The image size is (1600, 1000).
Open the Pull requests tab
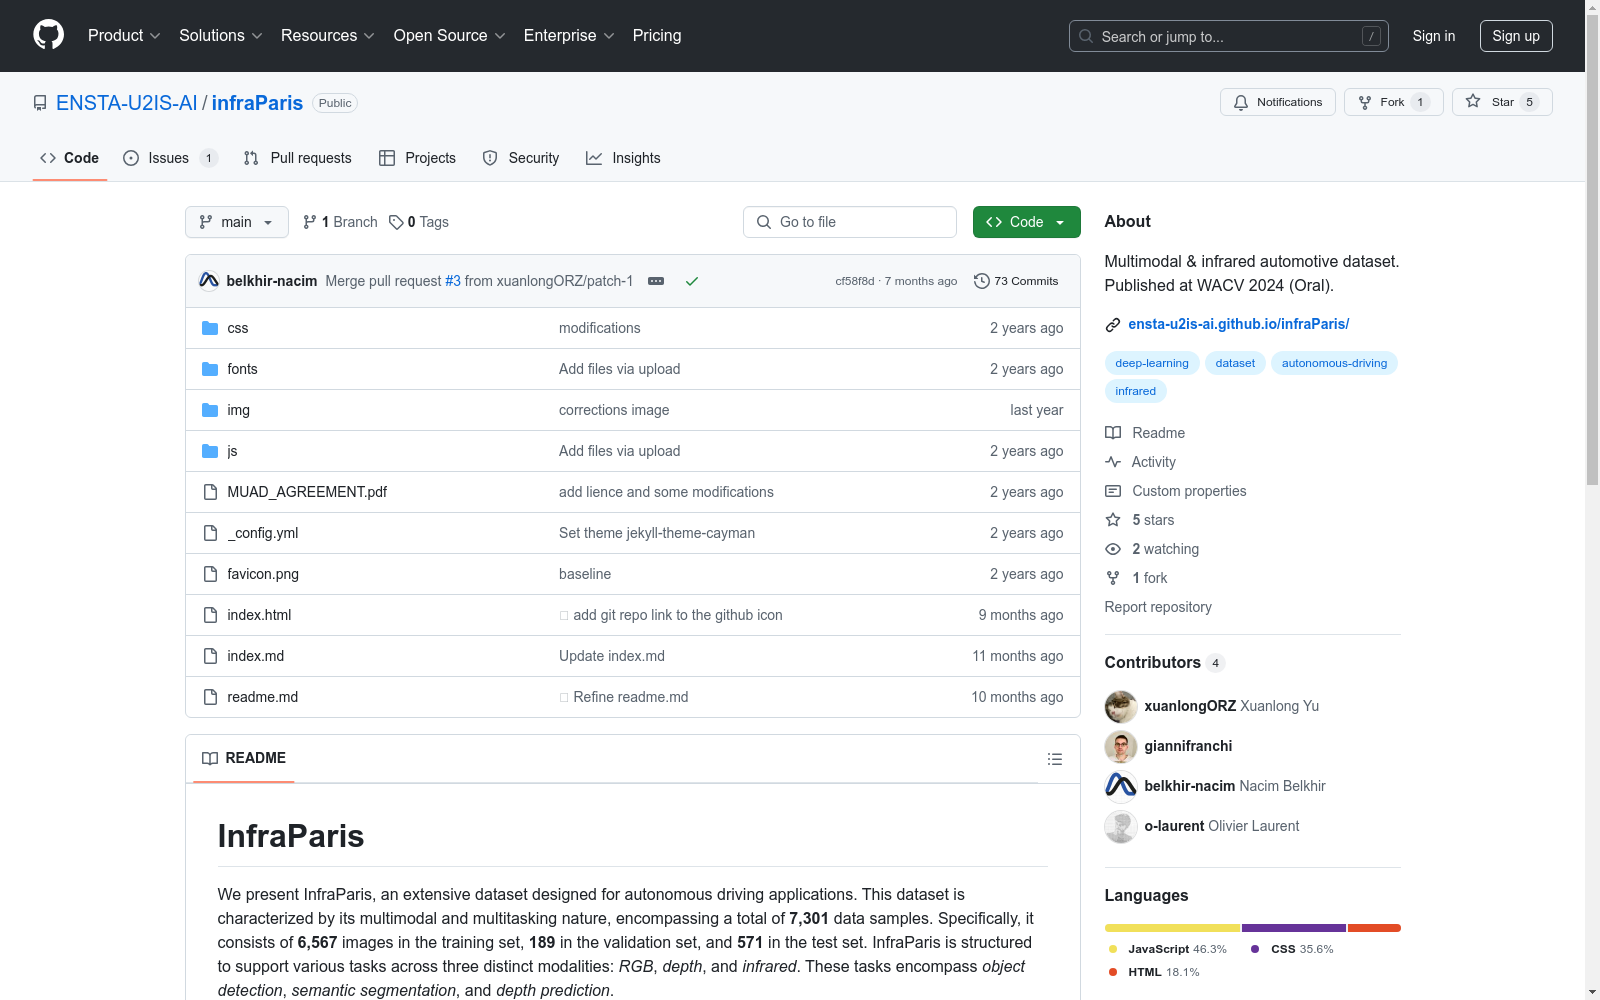297,158
